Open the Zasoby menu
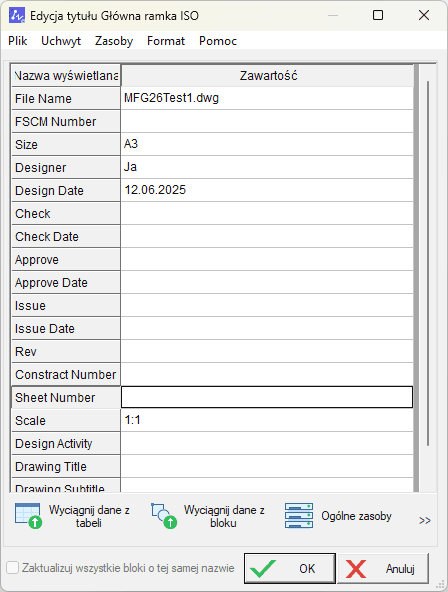This screenshot has width=448, height=592. point(114,41)
